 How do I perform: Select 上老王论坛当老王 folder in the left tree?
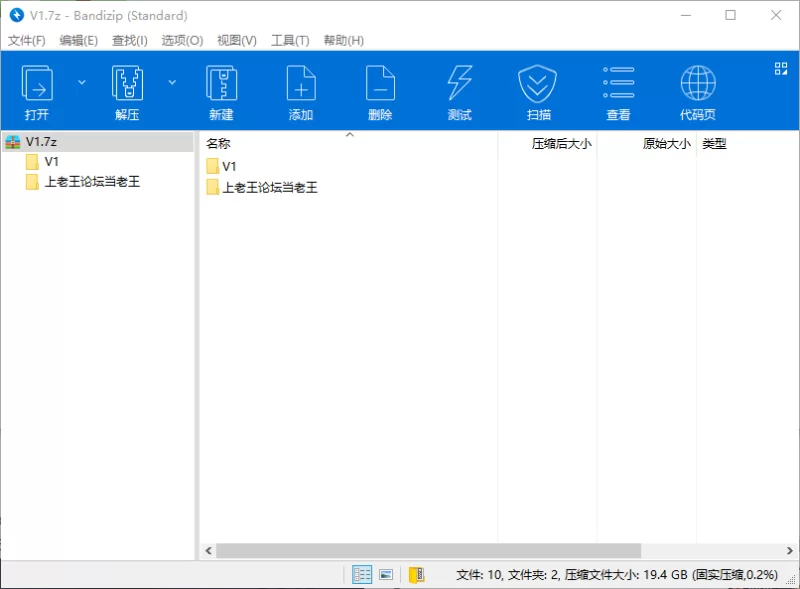(x=83, y=182)
